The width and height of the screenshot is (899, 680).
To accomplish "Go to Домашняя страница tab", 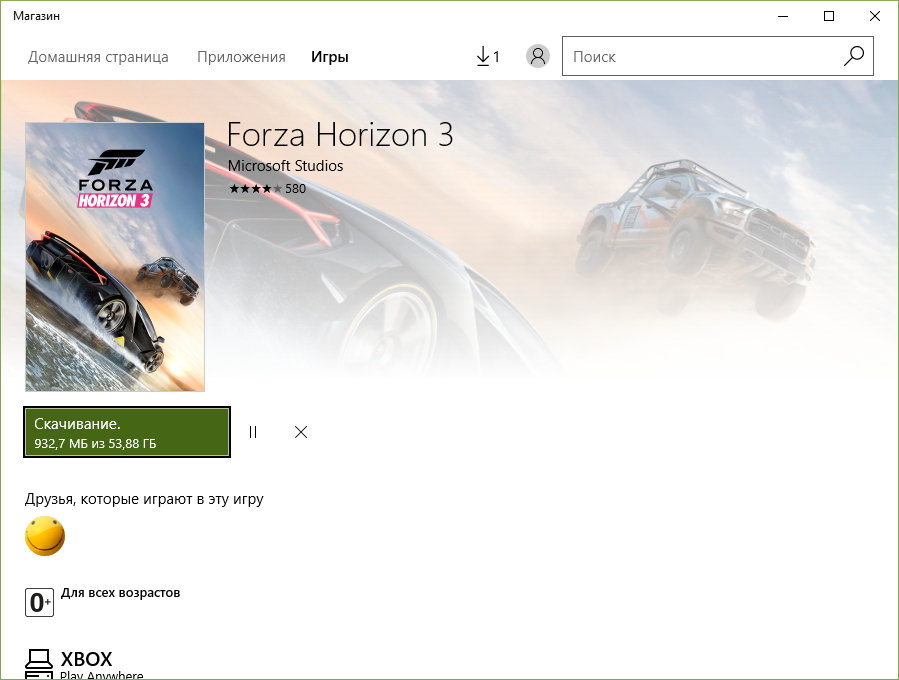I will click(x=98, y=57).
